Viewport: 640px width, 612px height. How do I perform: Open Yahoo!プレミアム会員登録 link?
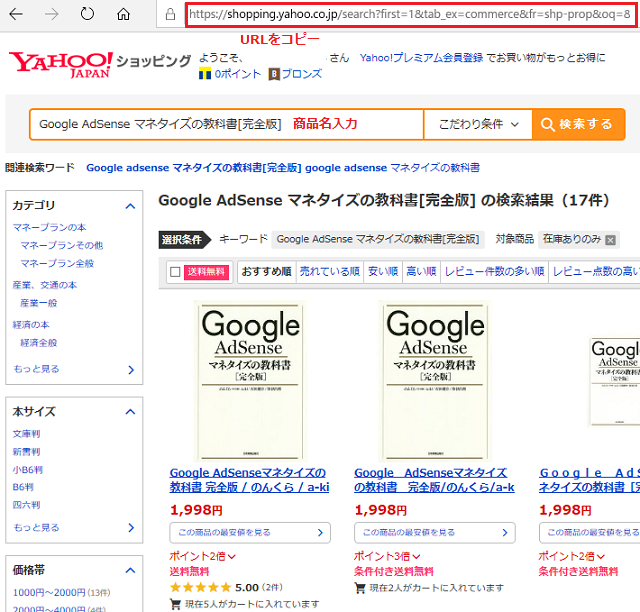click(421, 58)
